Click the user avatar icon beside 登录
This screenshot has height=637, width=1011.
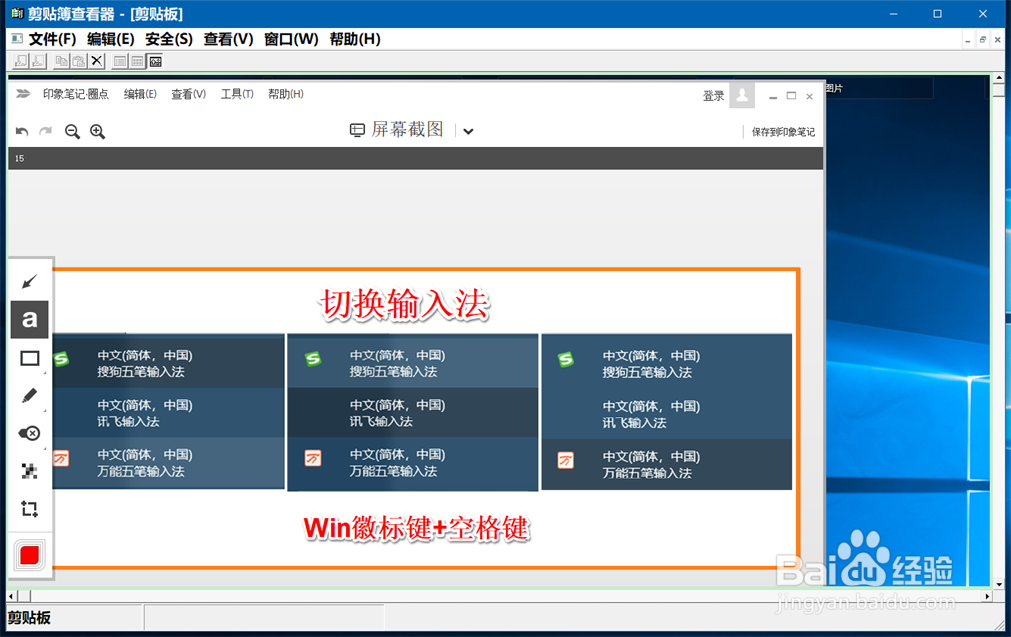742,95
